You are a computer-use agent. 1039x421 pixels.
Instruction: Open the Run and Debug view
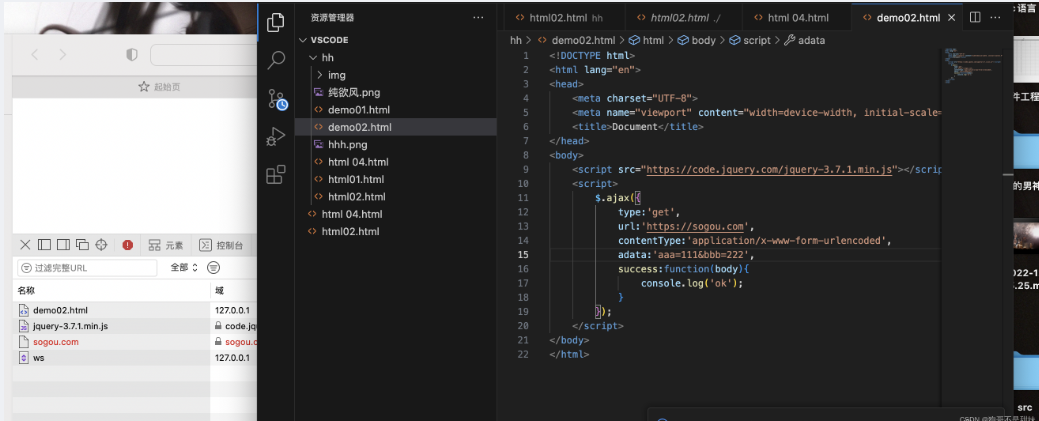coord(276,137)
